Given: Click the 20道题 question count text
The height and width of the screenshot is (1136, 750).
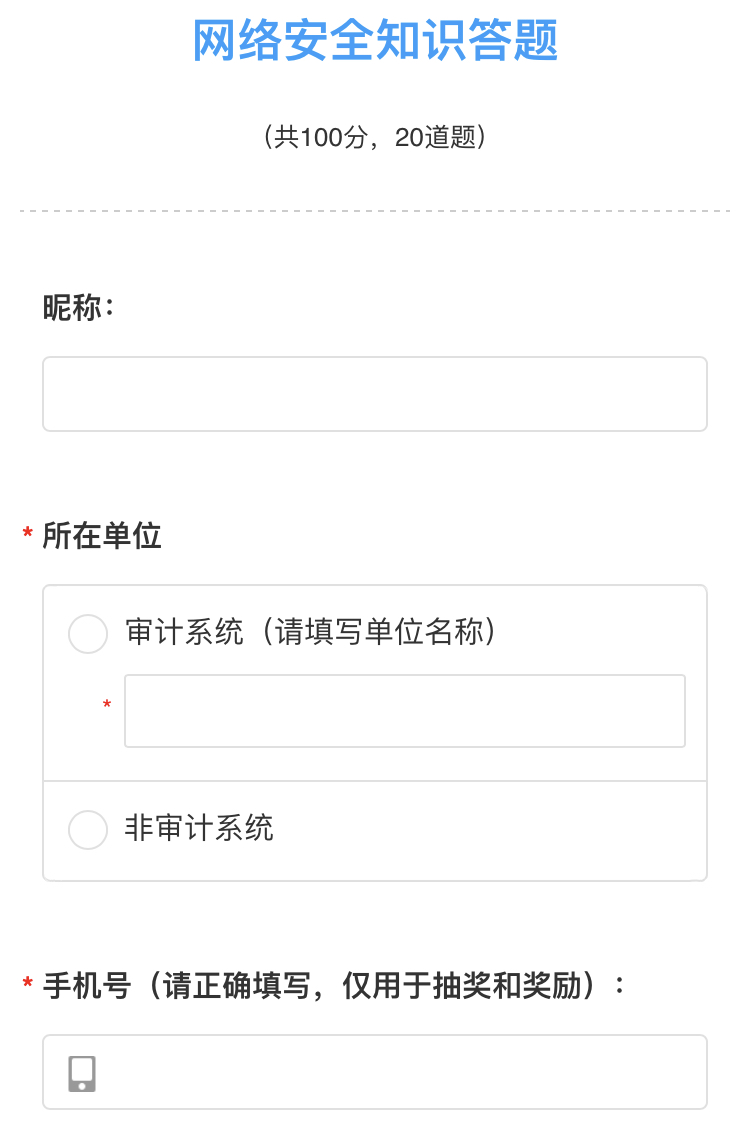Looking at the screenshot, I should click(435, 138).
